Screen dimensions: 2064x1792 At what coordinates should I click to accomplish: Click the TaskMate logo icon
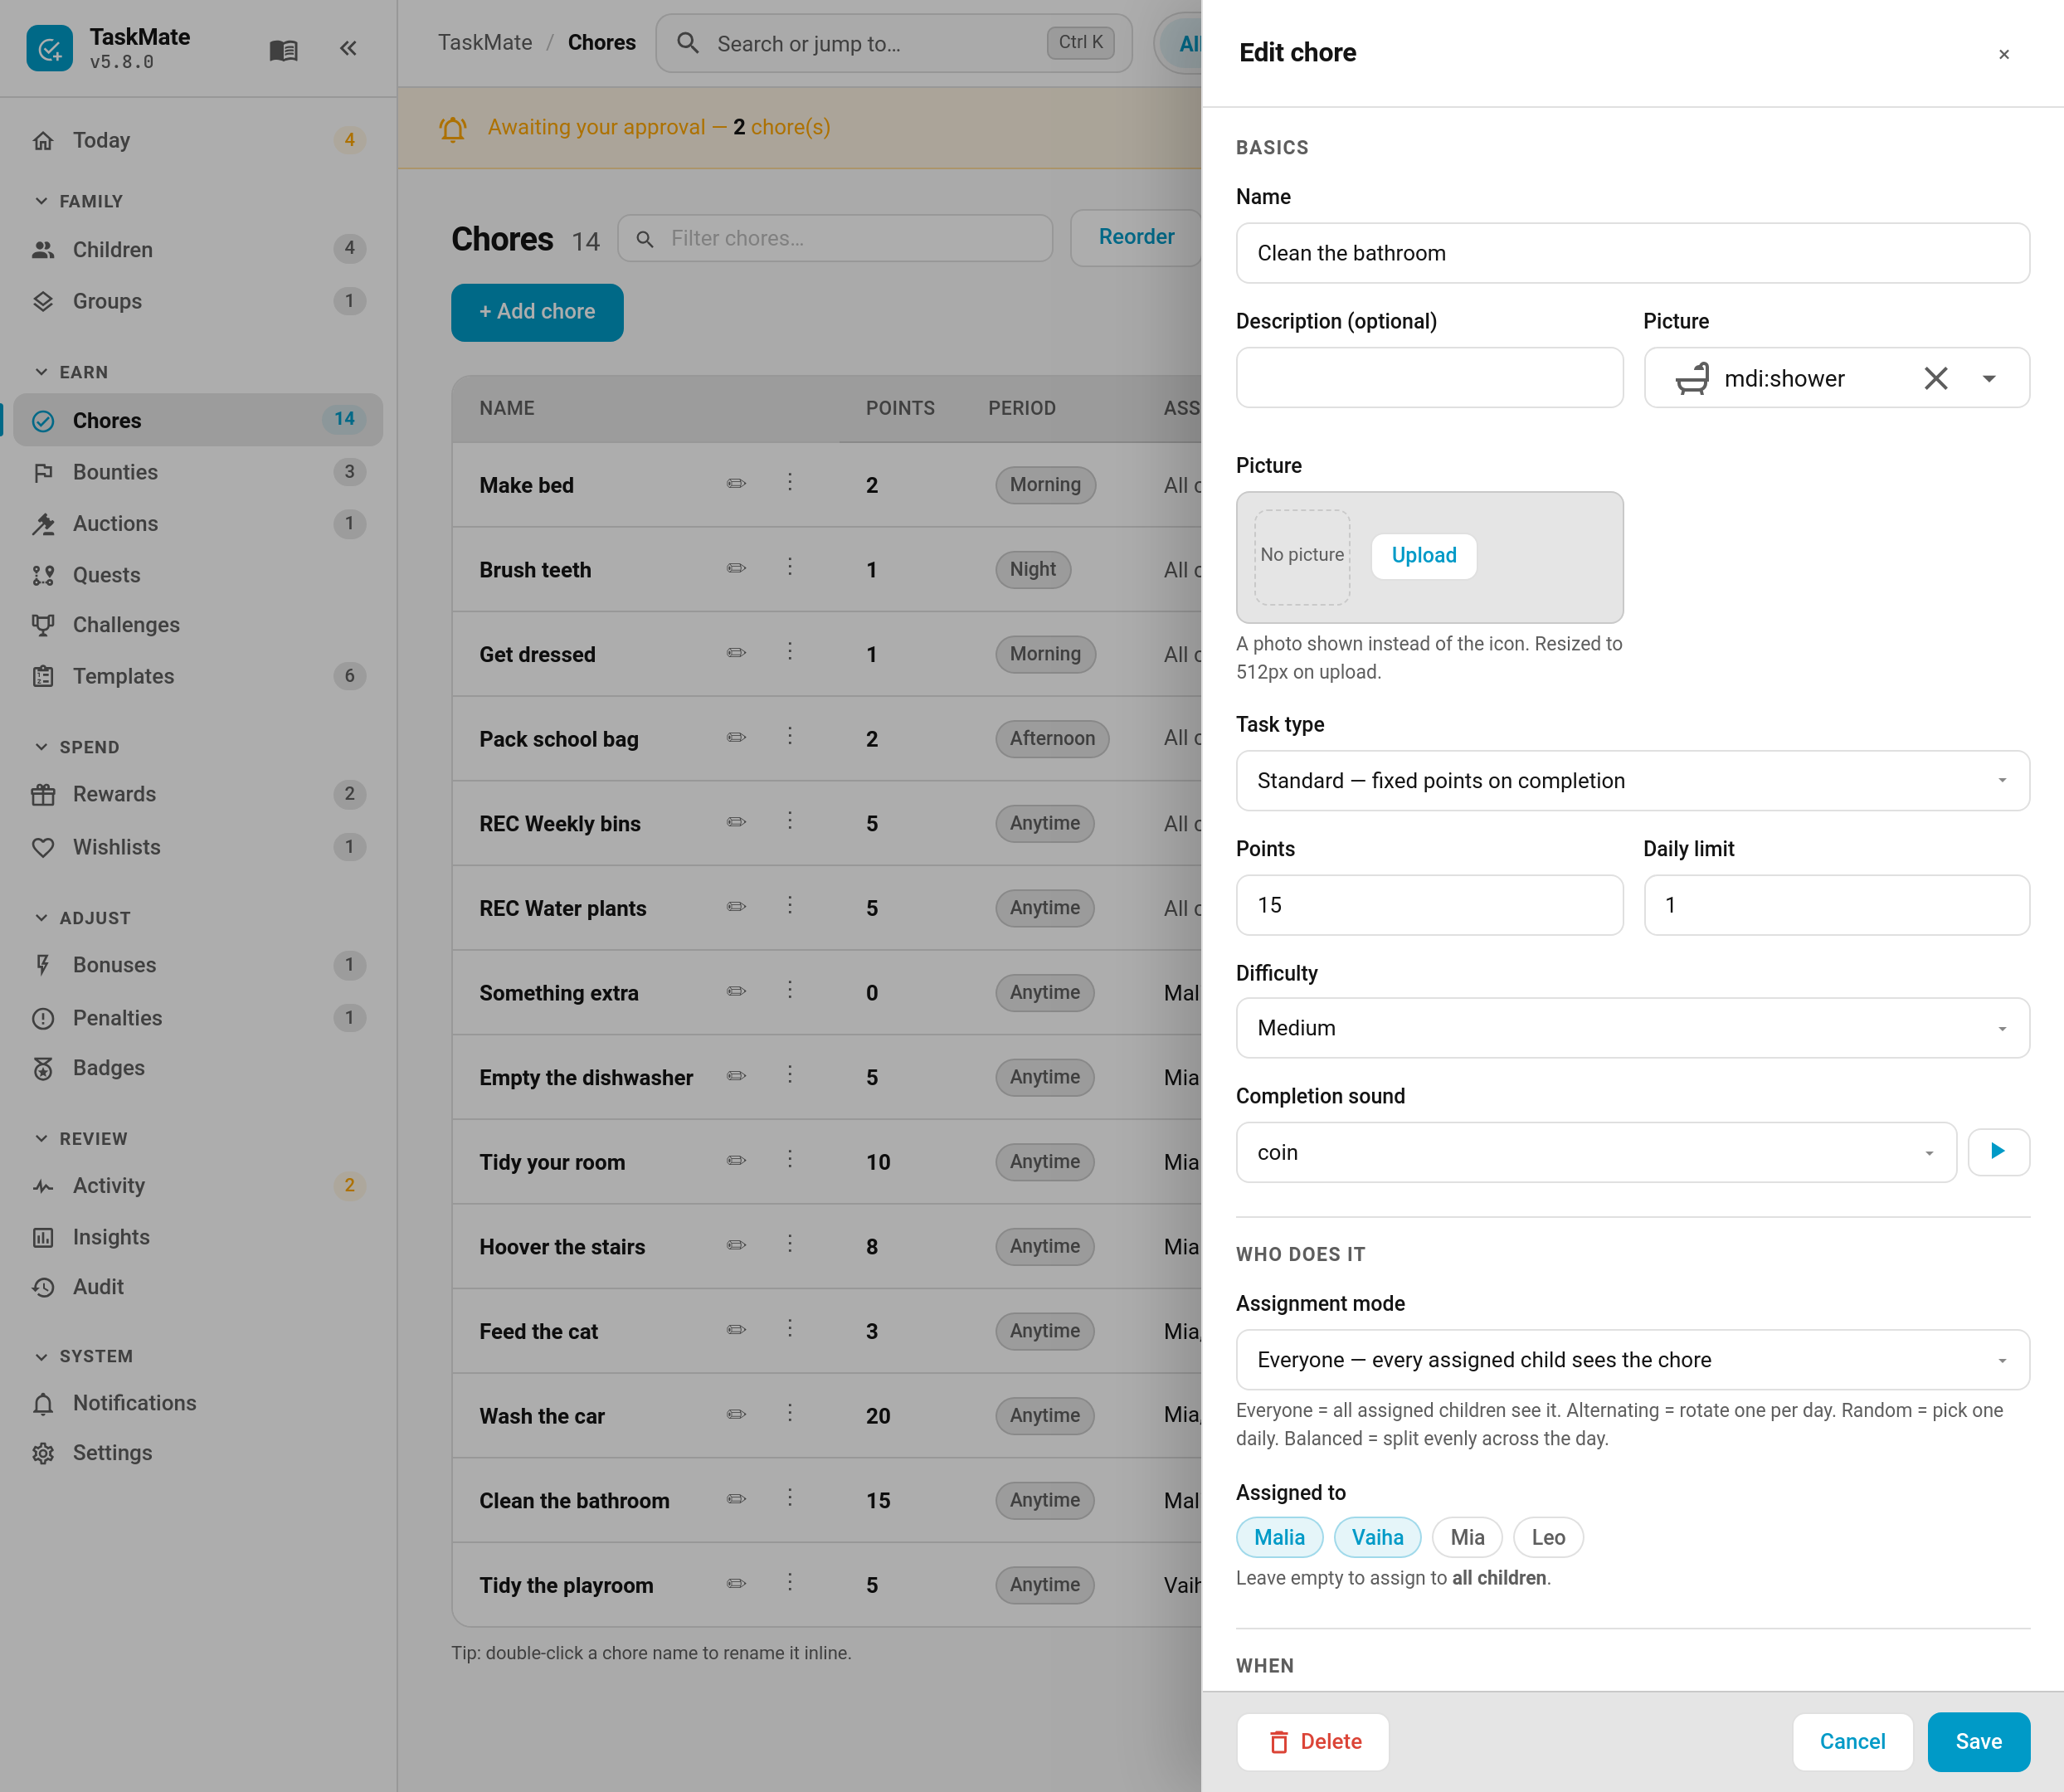(x=49, y=48)
